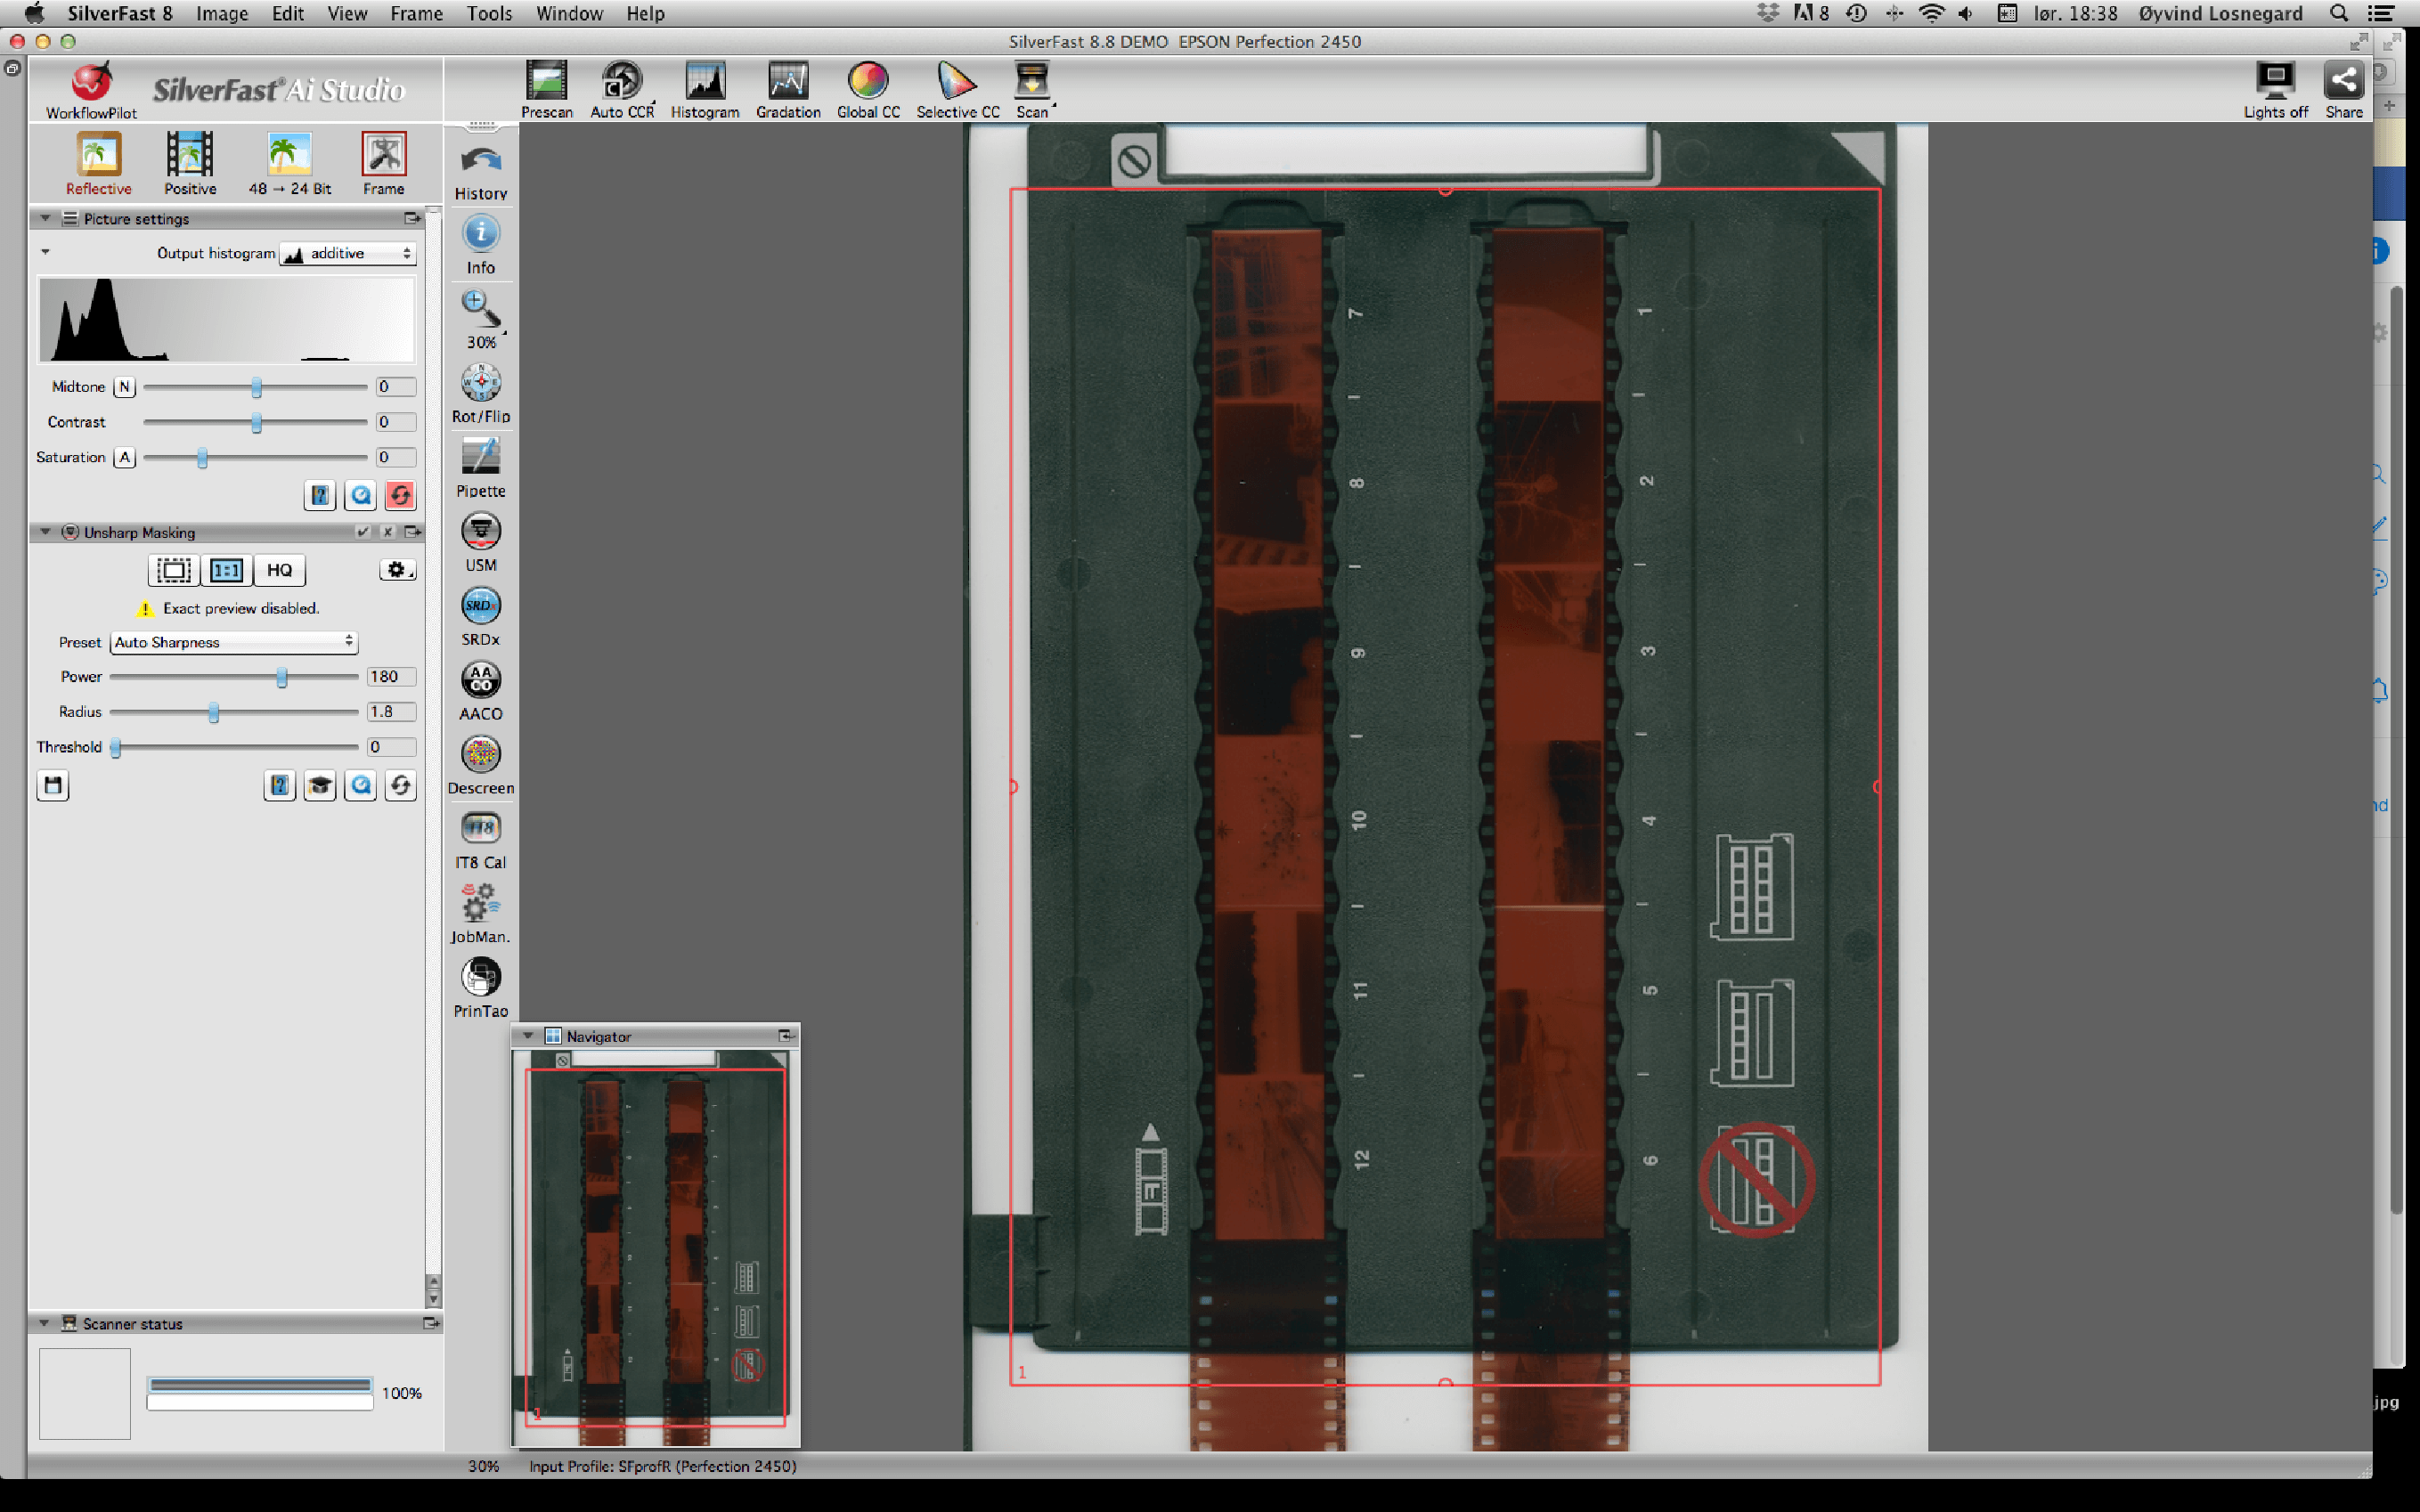Image resolution: width=2420 pixels, height=1512 pixels.
Task: Reset the Unsharp Masking settings
Action: (400, 785)
